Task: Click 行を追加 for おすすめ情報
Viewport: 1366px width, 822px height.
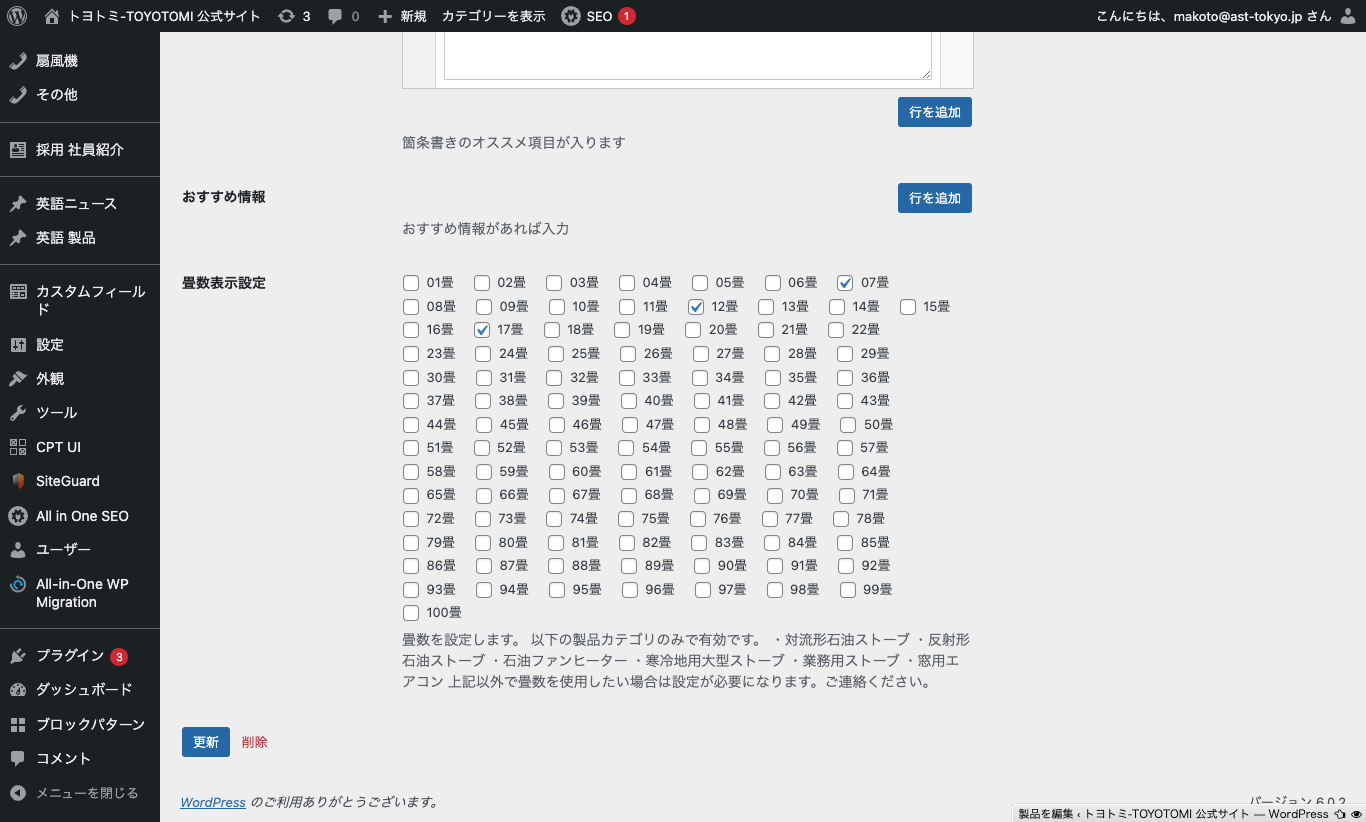Action: point(935,198)
